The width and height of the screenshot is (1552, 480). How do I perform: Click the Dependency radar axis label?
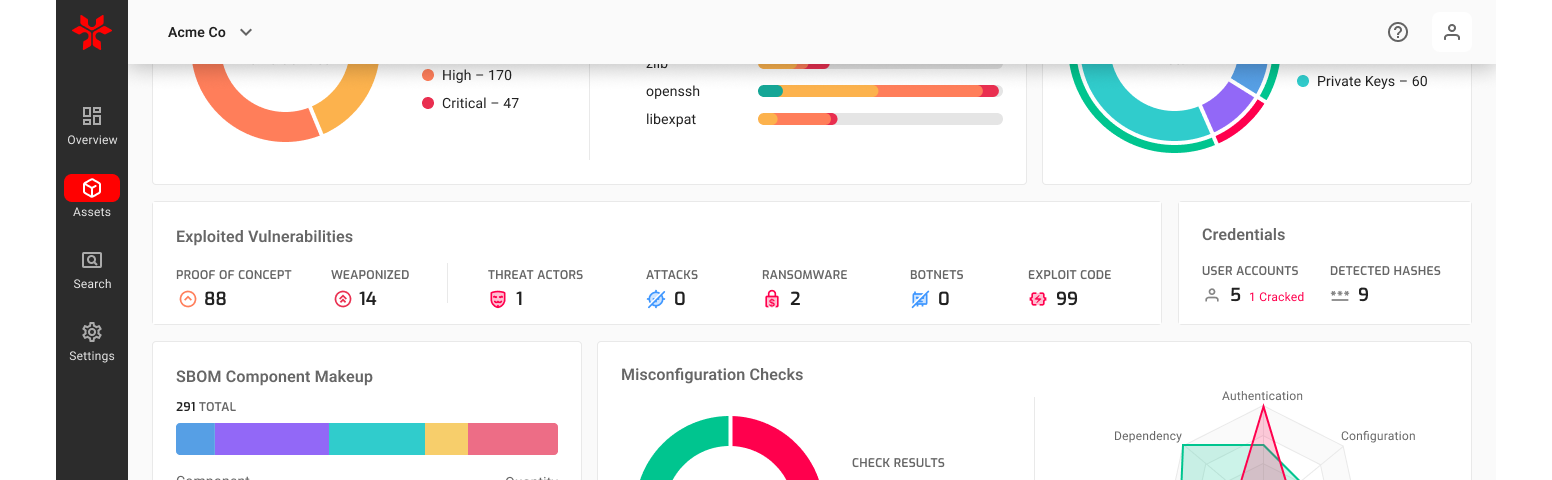(1148, 436)
